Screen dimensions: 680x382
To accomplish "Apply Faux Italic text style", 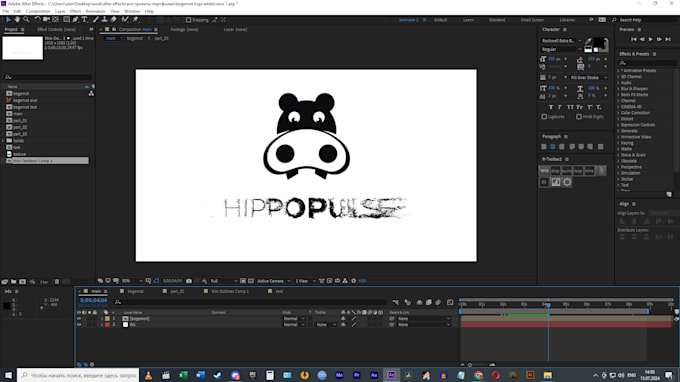I will [x=560, y=107].
